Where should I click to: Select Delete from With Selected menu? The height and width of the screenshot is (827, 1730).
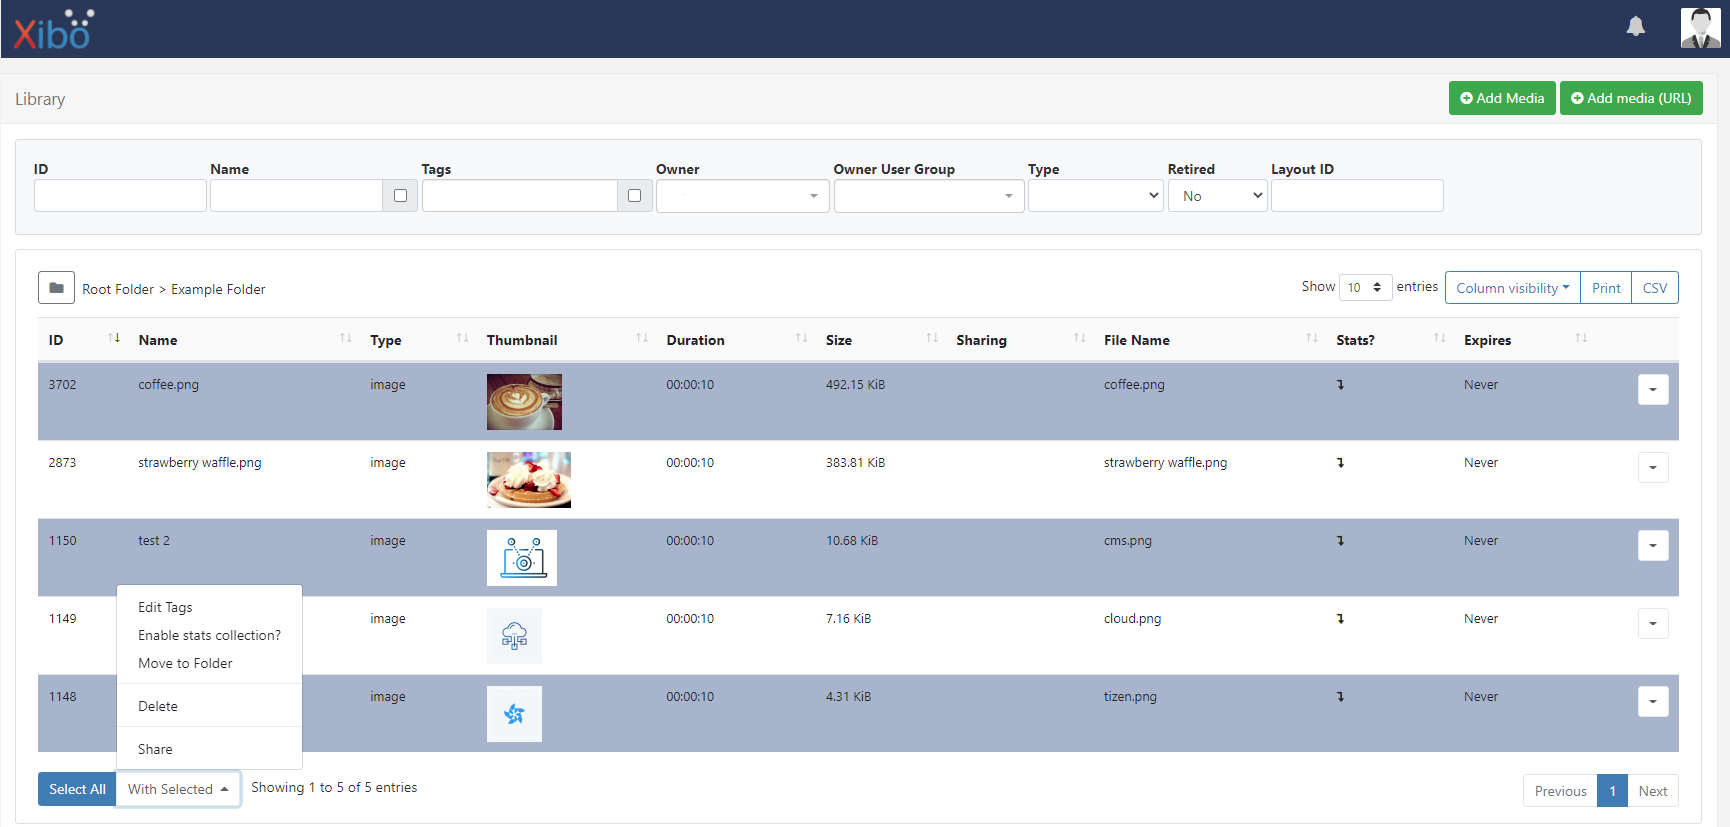click(158, 706)
